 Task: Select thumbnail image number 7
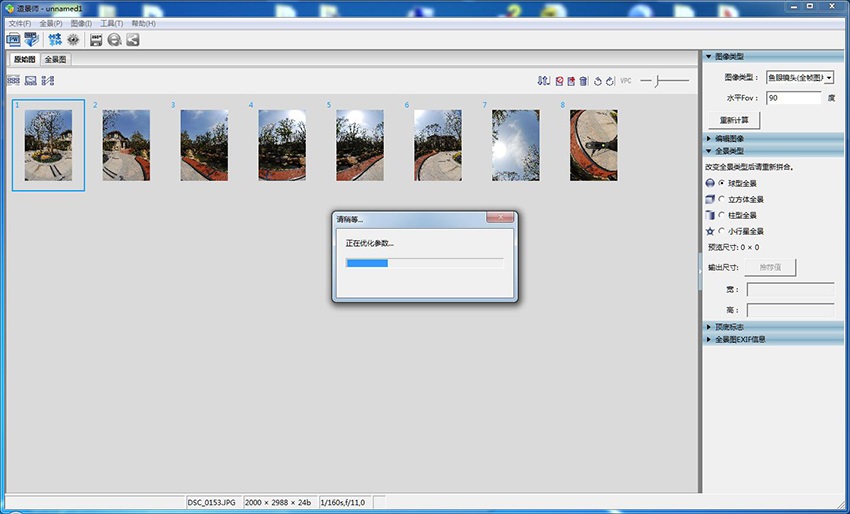(x=515, y=145)
